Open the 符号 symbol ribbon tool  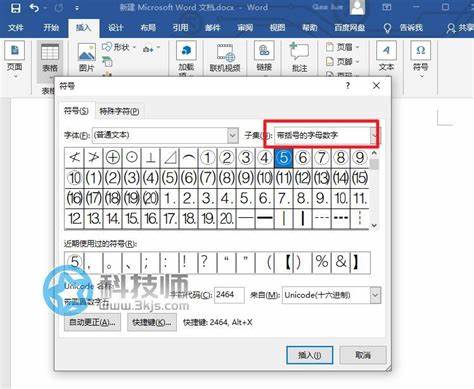tap(421, 58)
